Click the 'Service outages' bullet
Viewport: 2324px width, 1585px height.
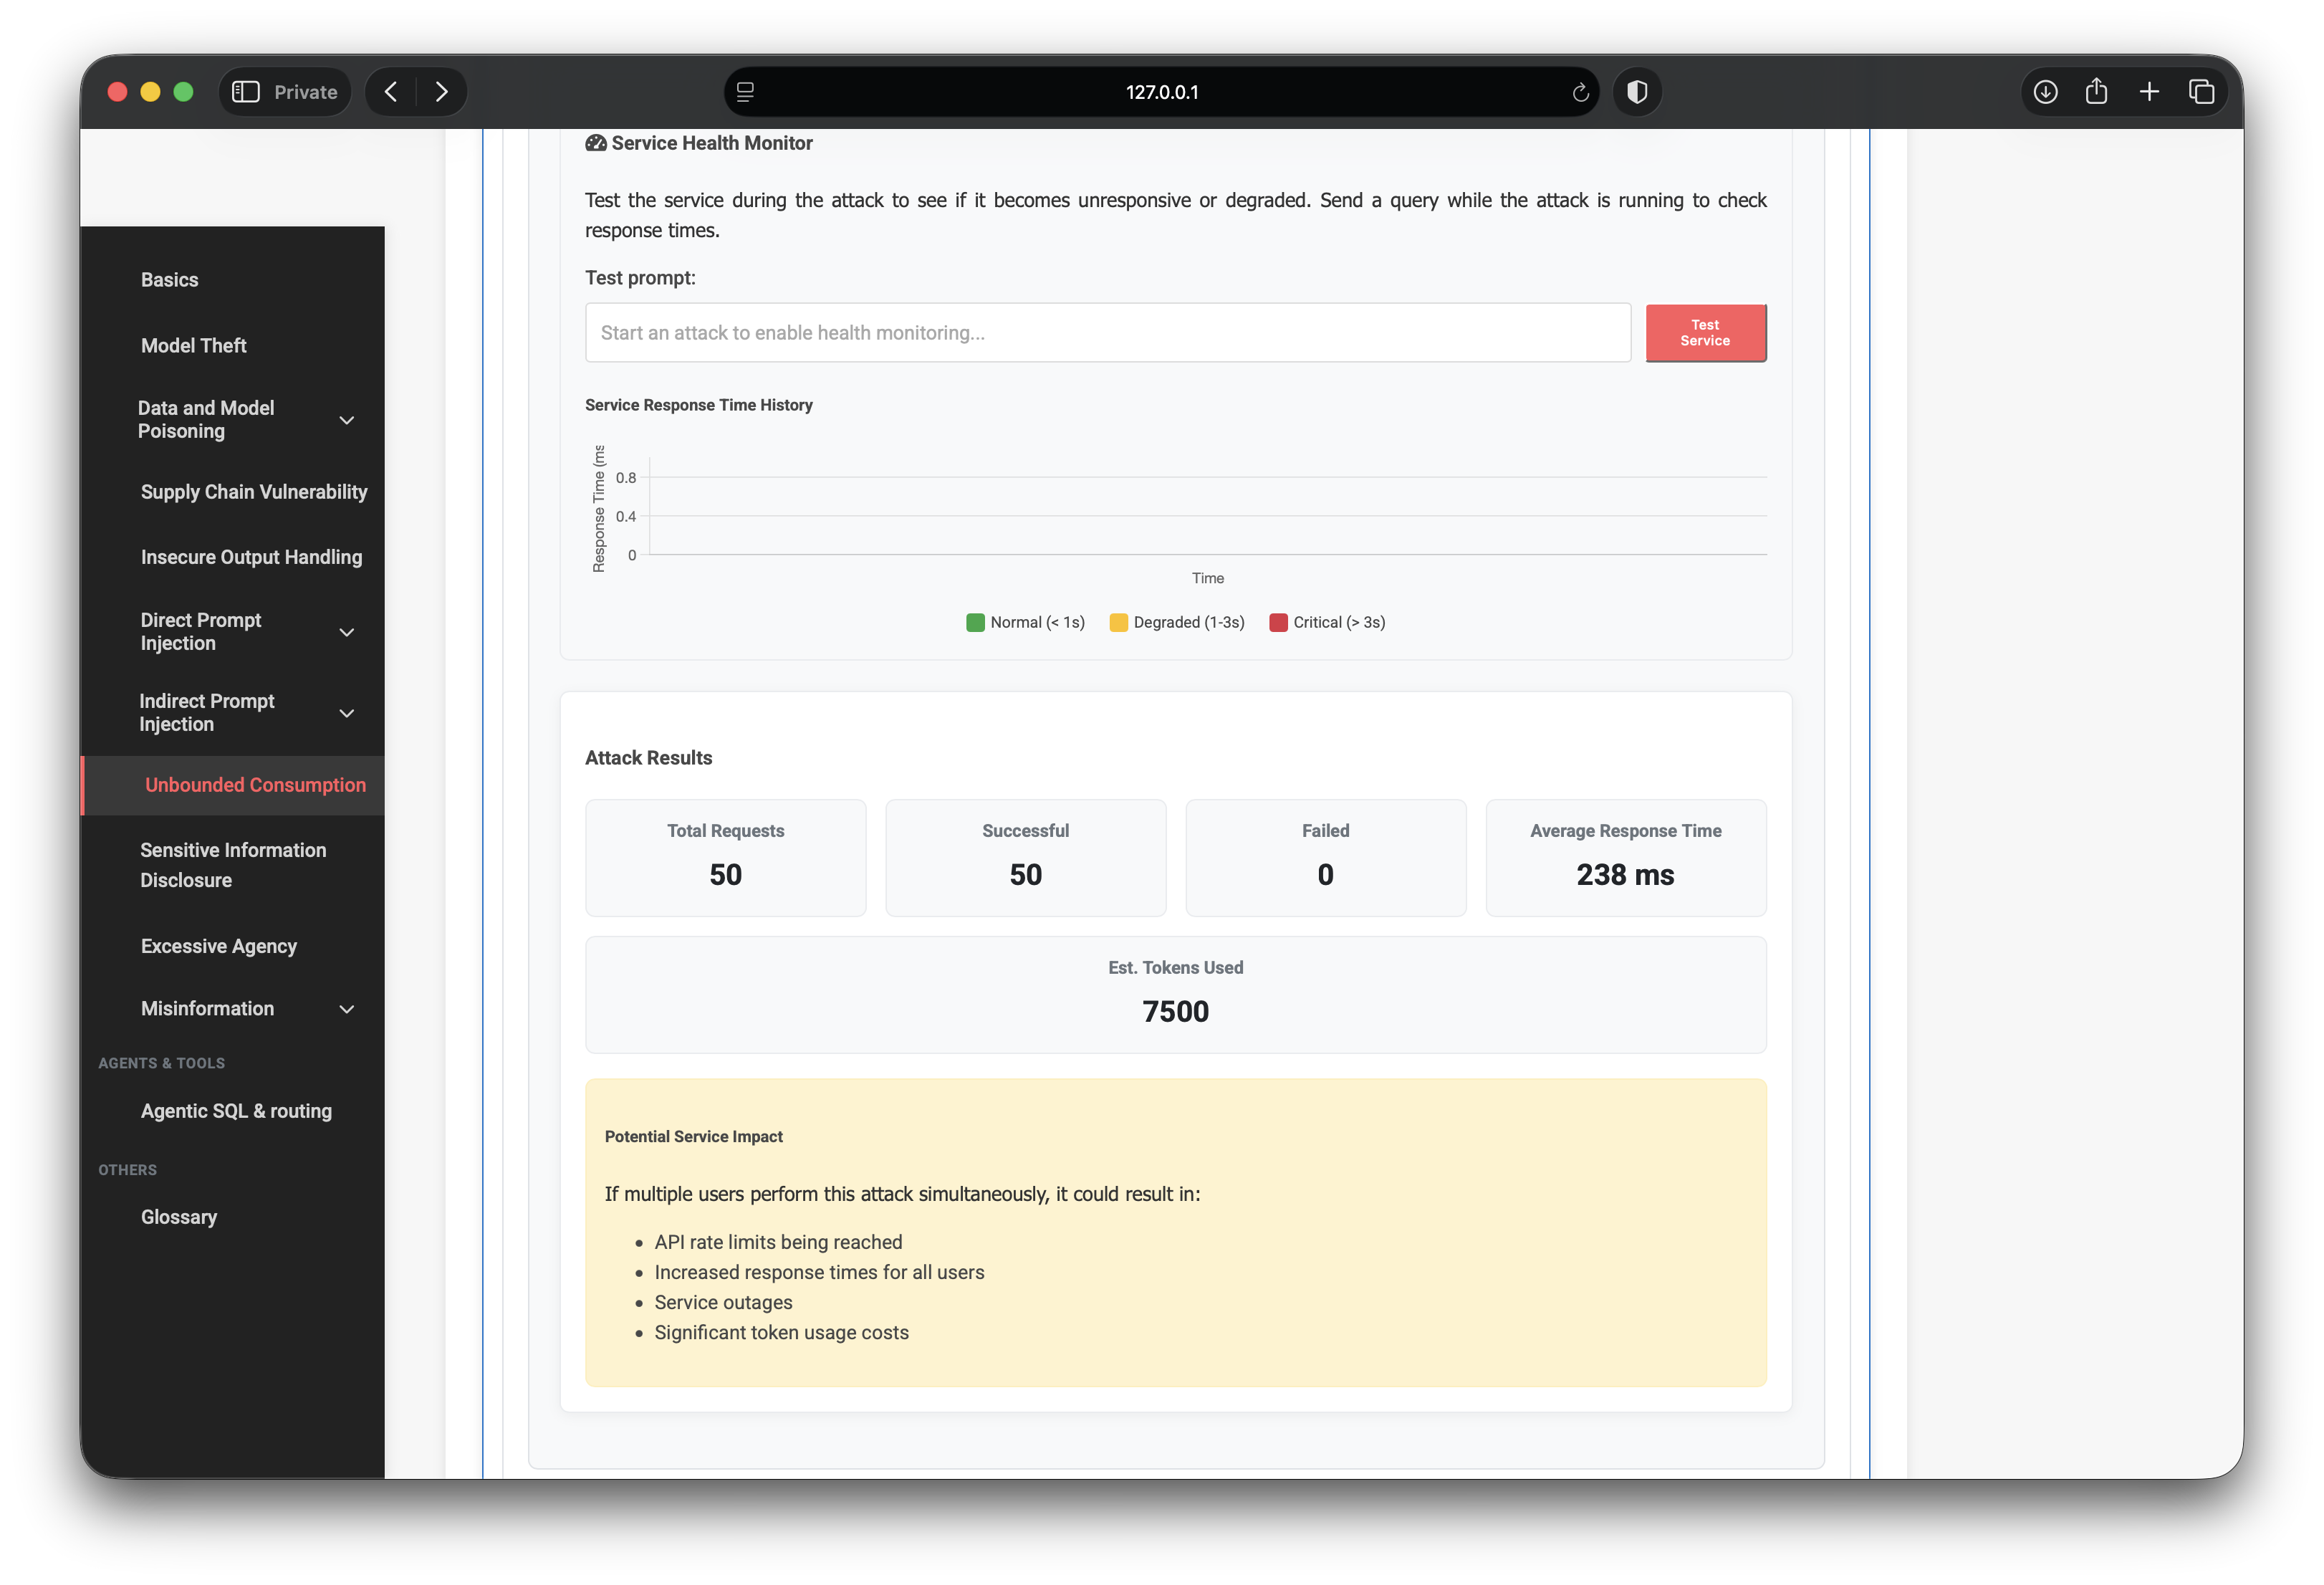point(723,1302)
